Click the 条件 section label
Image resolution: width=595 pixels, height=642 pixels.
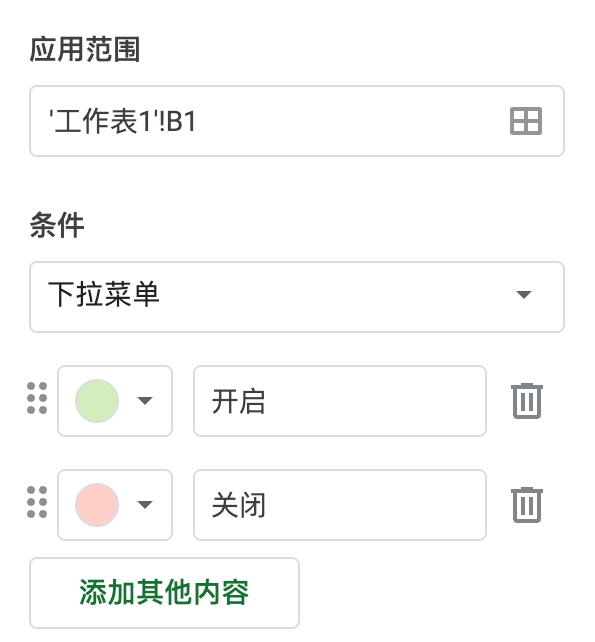[x=57, y=225]
